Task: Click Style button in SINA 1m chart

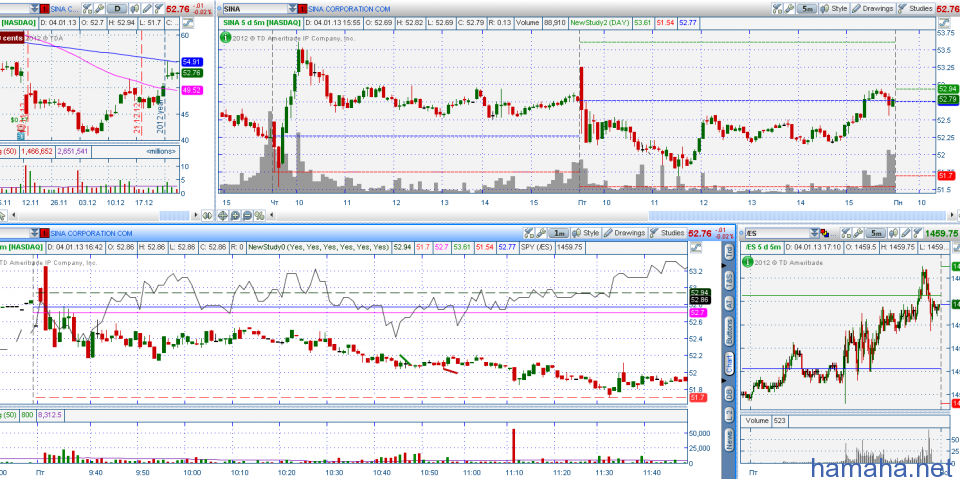Action: coord(585,233)
